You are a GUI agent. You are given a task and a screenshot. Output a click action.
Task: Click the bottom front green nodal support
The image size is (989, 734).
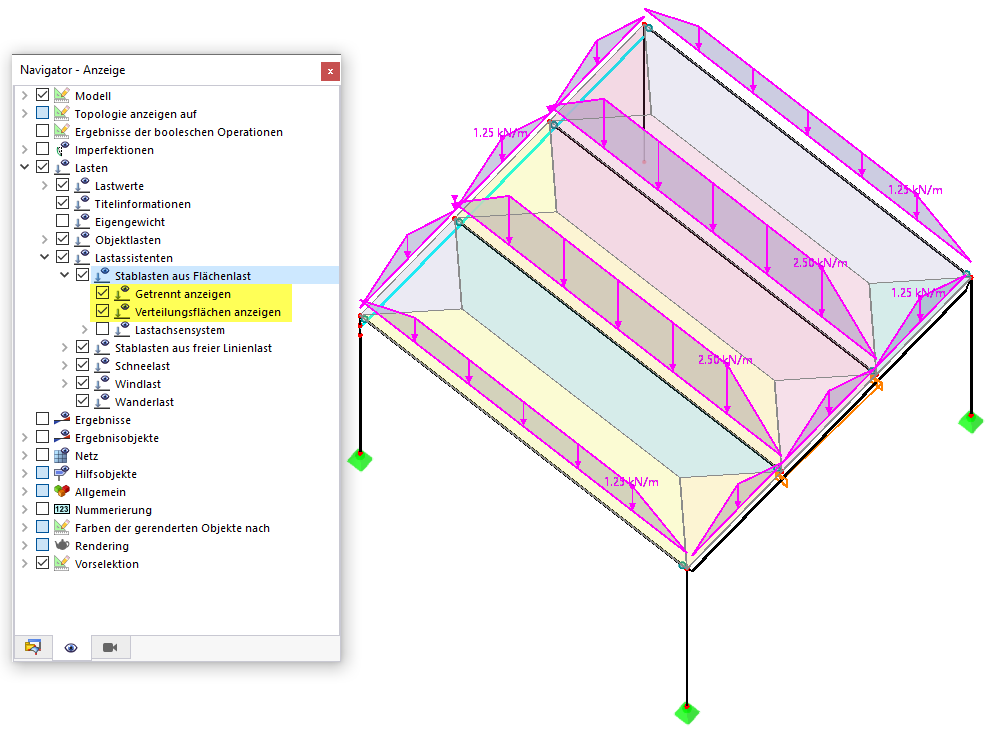click(x=687, y=713)
